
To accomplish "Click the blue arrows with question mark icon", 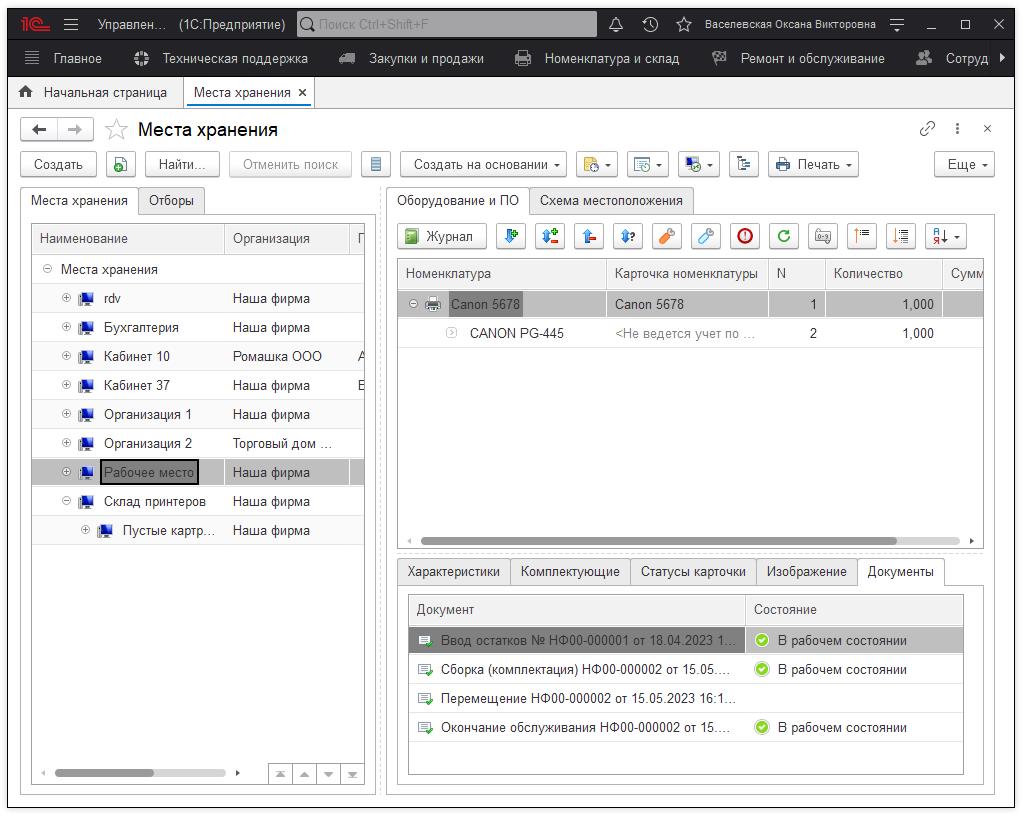I will pyautogui.click(x=628, y=236).
